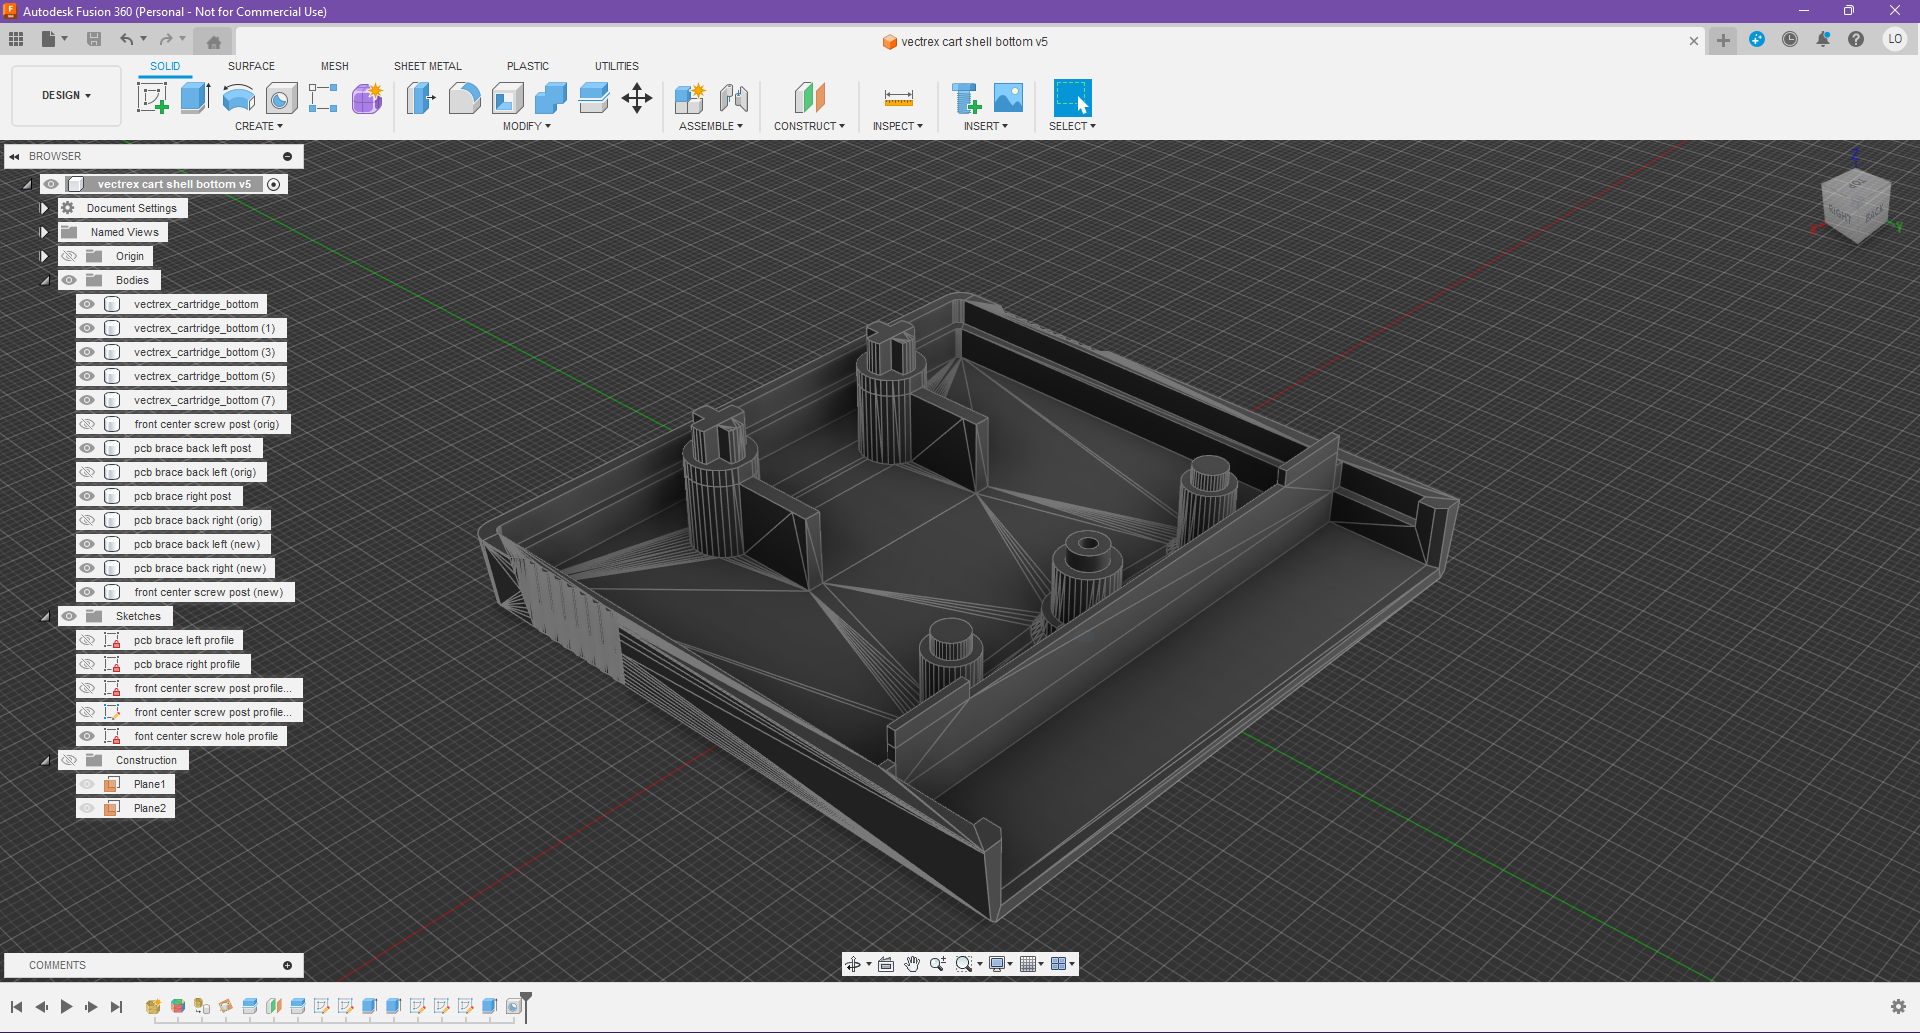Image resolution: width=1920 pixels, height=1033 pixels.
Task: Open the DESIGN workspace dropdown
Action: tap(66, 95)
